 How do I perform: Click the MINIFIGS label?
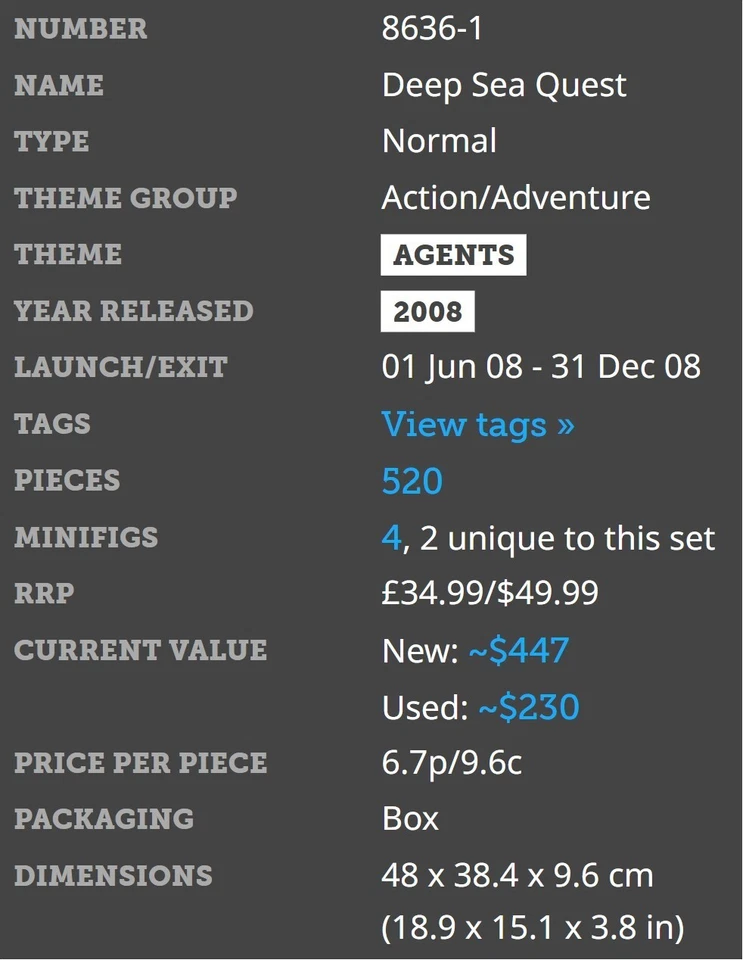coord(86,538)
